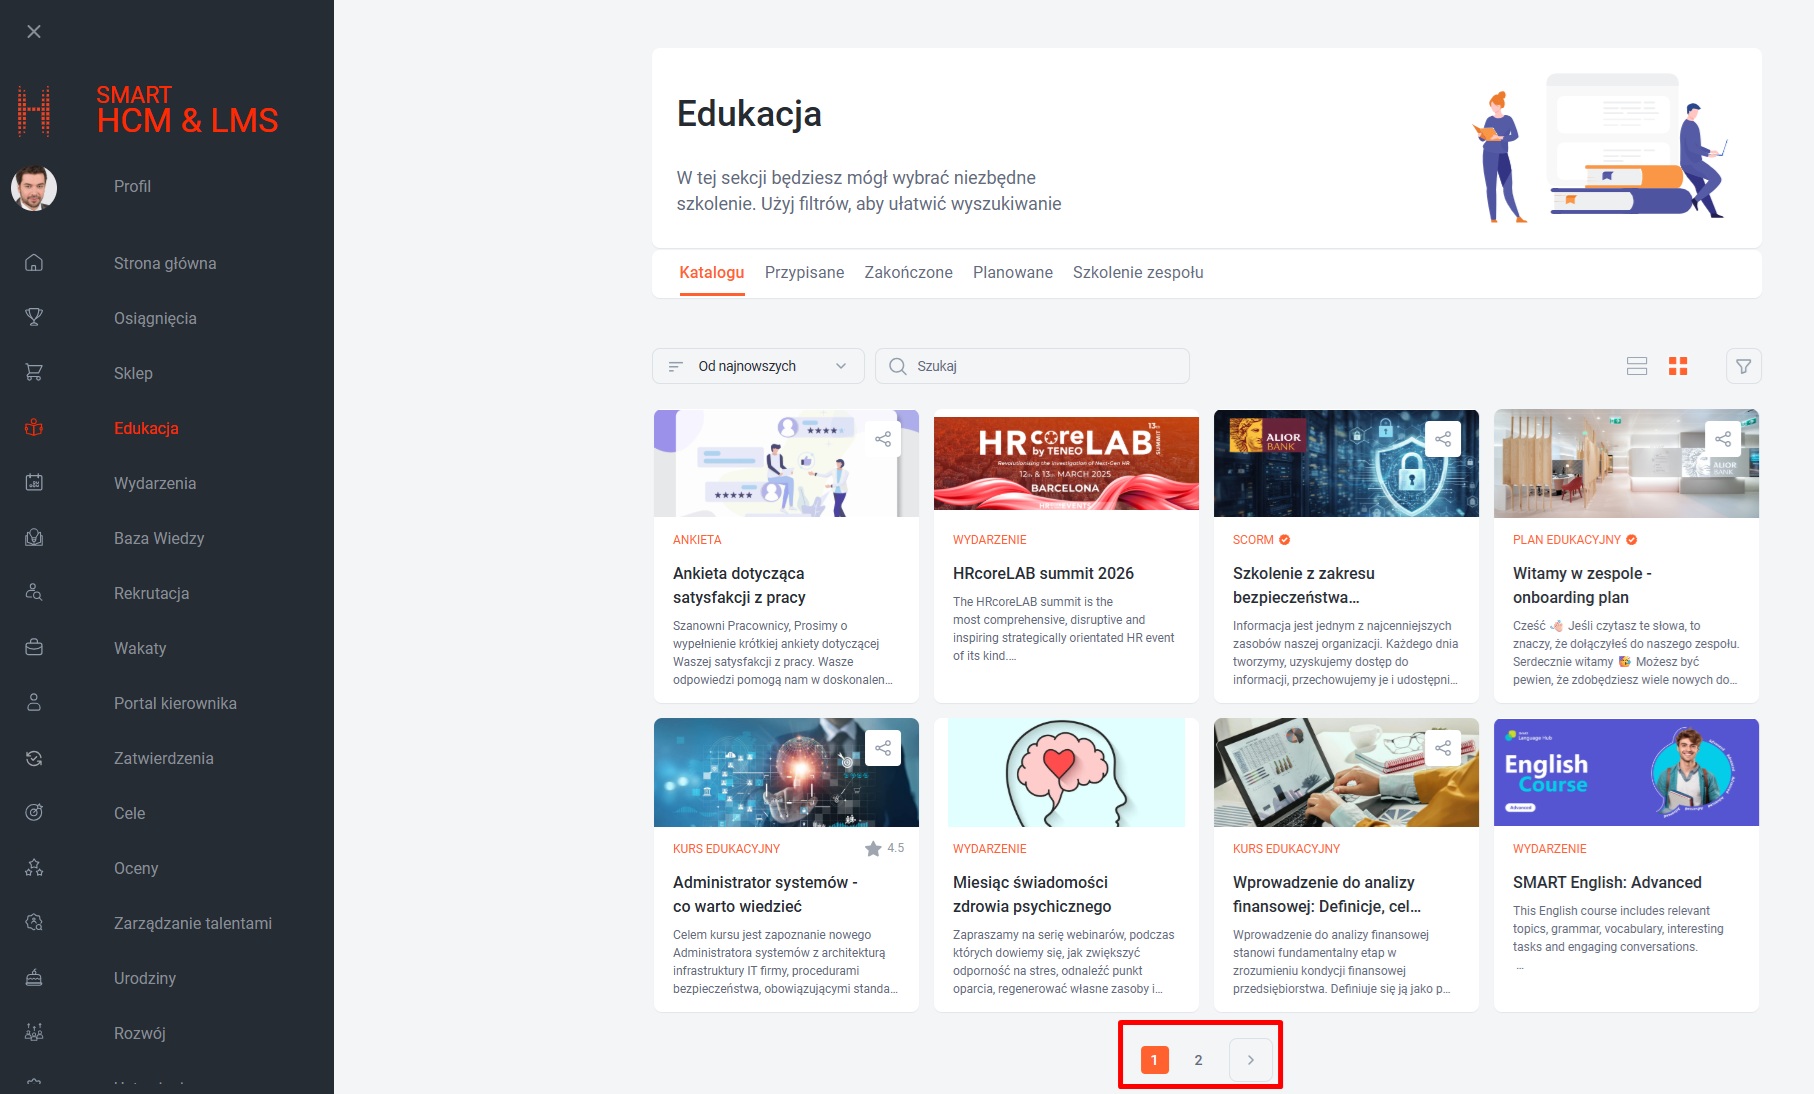This screenshot has width=1814, height=1094.
Task: Share the HRcoreLAB summit 2026 card
Action: pos(1164,438)
